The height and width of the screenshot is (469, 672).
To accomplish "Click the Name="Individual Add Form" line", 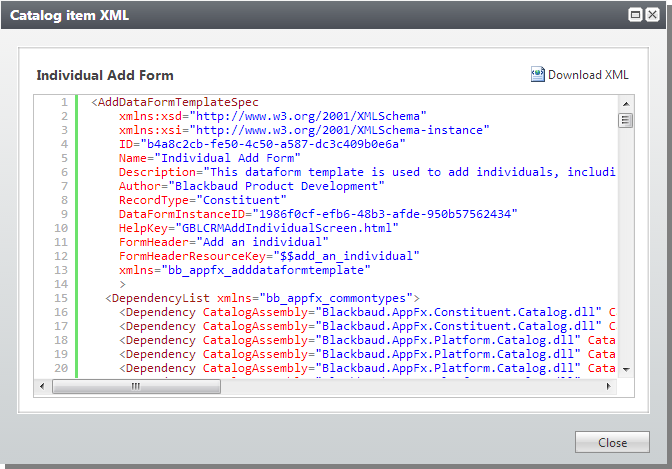I will (210, 158).
